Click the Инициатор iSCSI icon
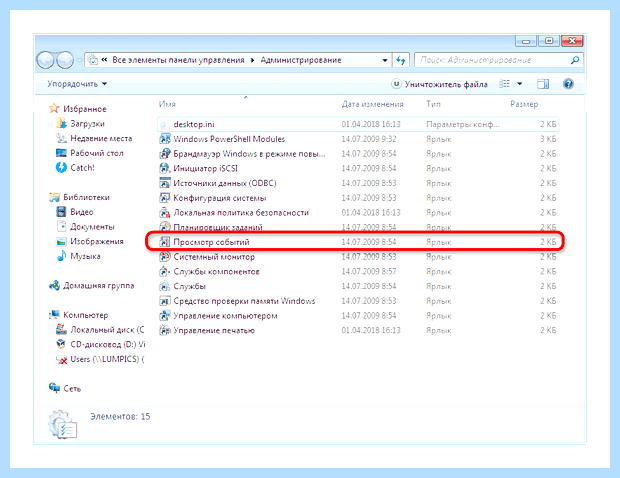620x478 pixels. tap(164, 168)
